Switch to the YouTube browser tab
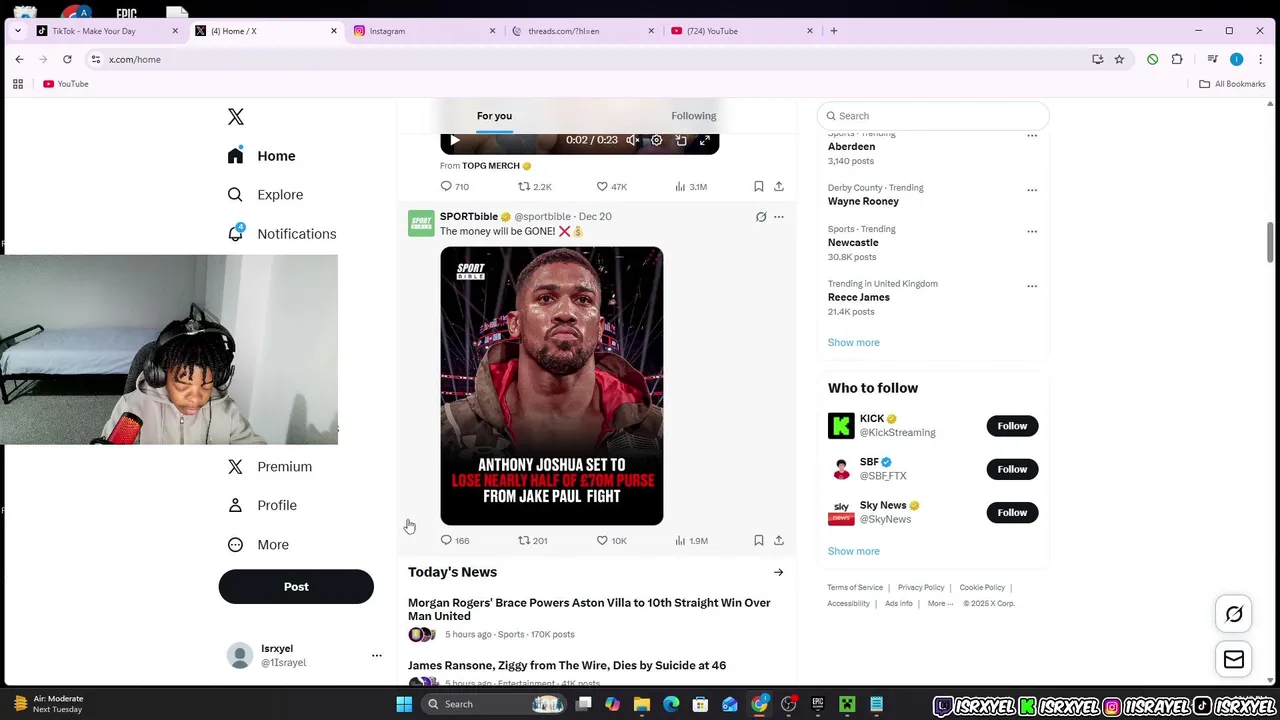 pos(742,31)
